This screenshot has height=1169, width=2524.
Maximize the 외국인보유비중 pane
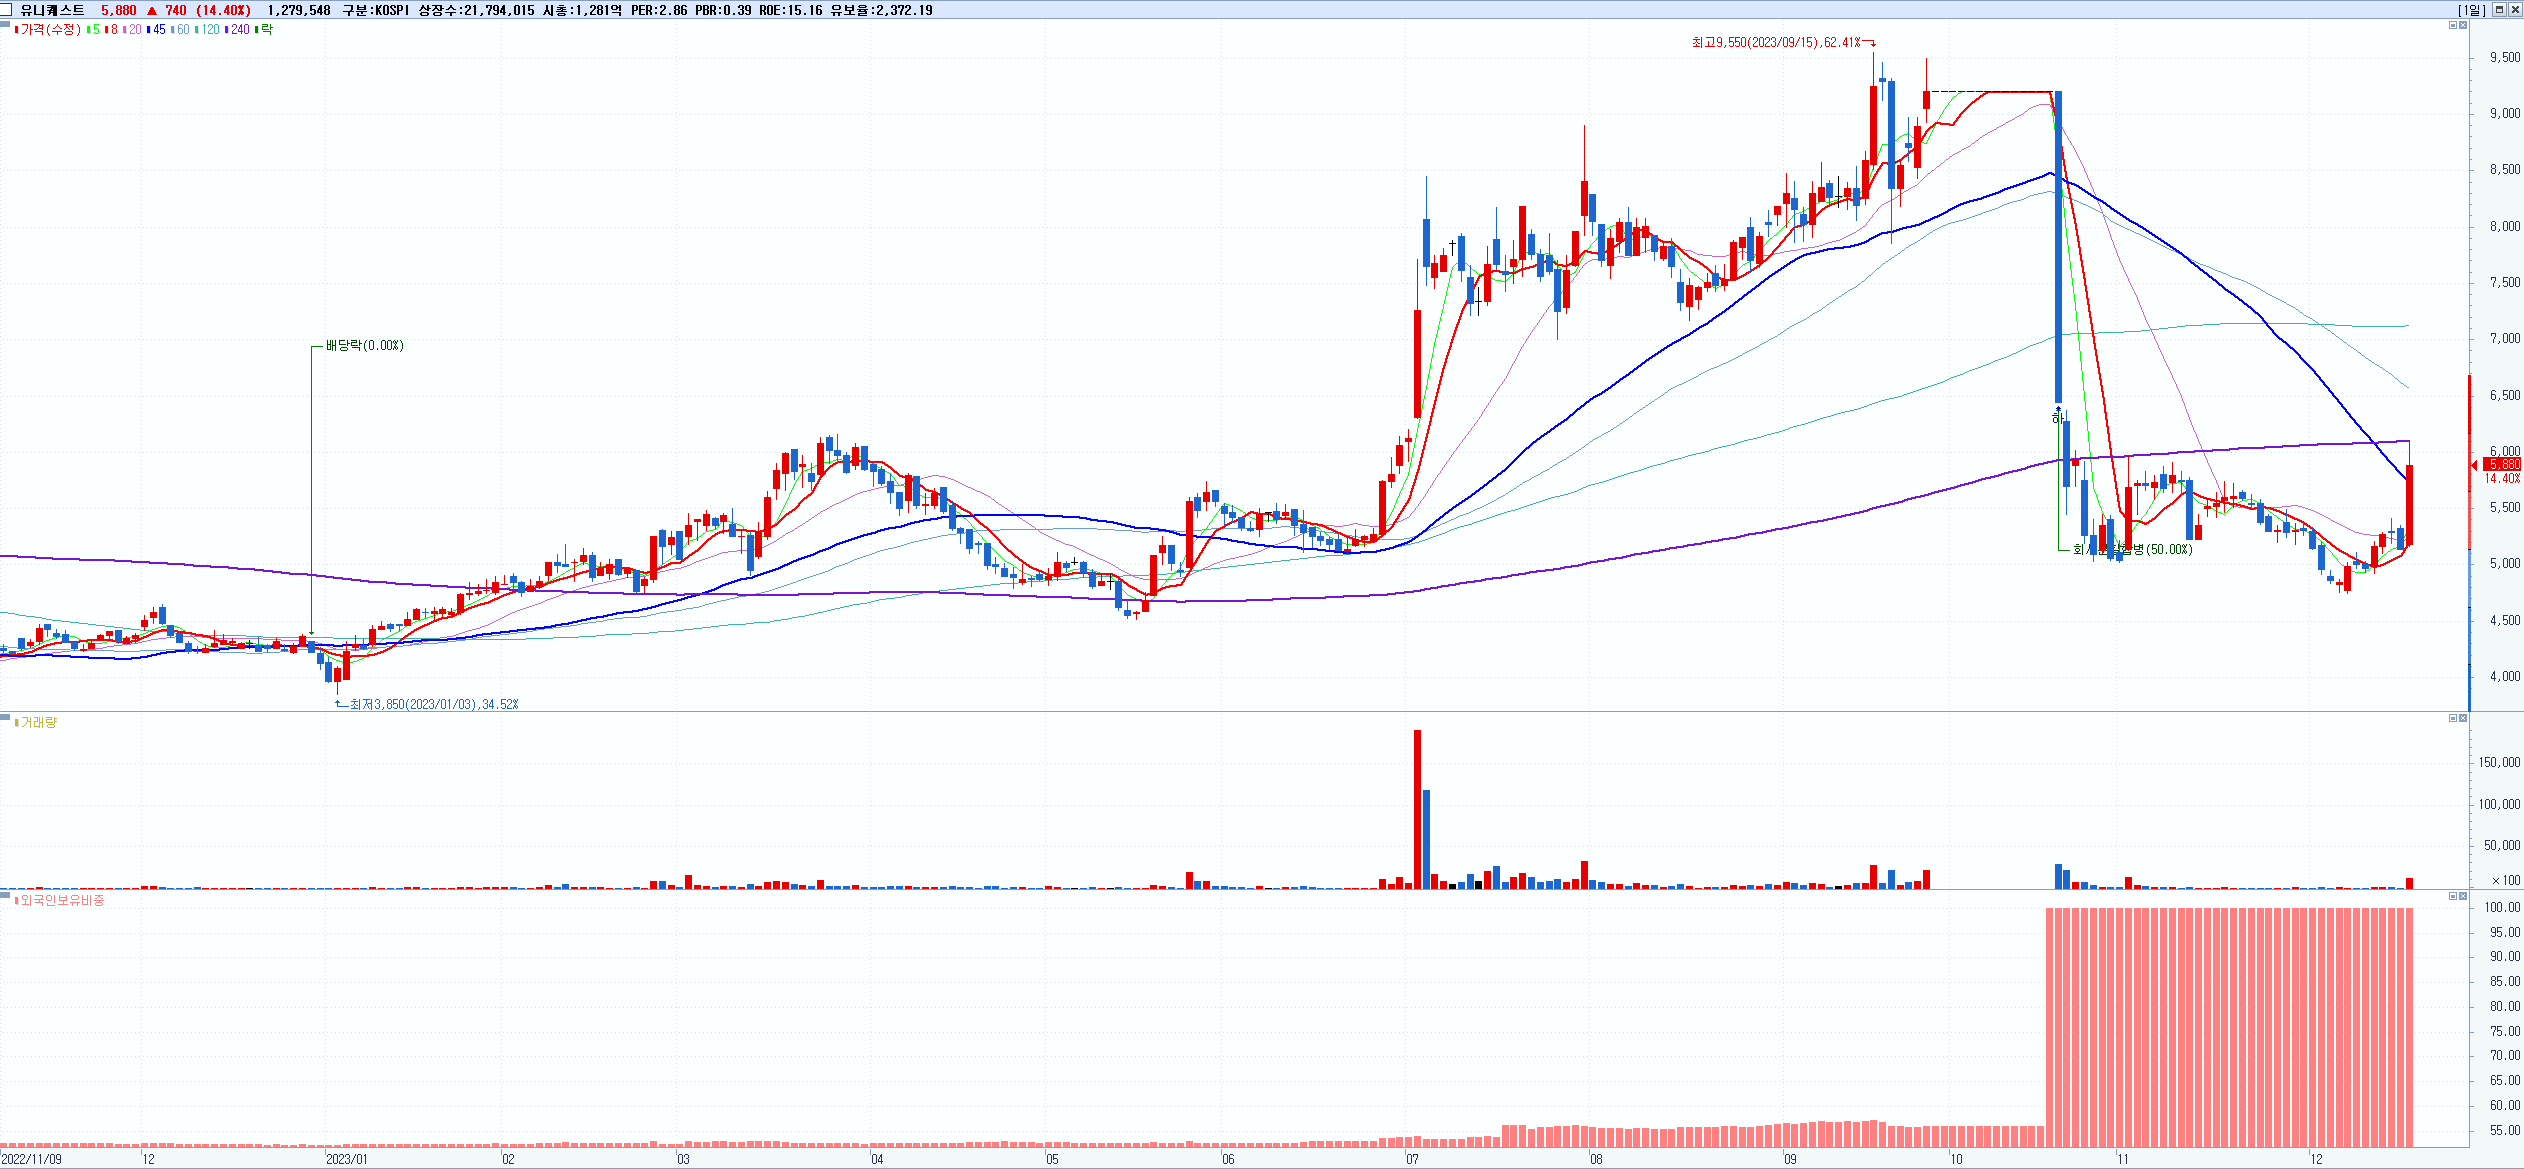coord(2452,896)
